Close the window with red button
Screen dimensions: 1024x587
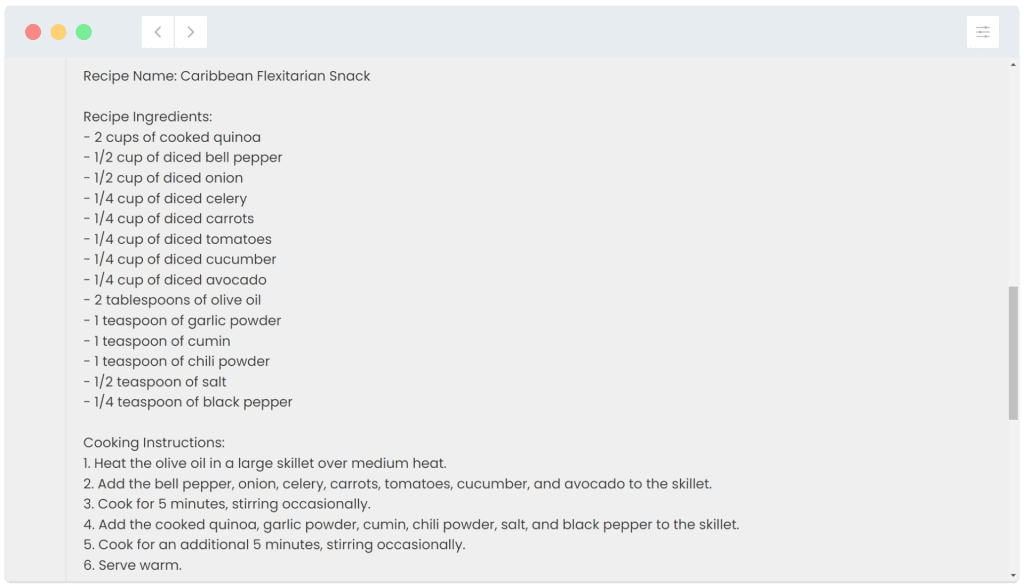pos(33,32)
